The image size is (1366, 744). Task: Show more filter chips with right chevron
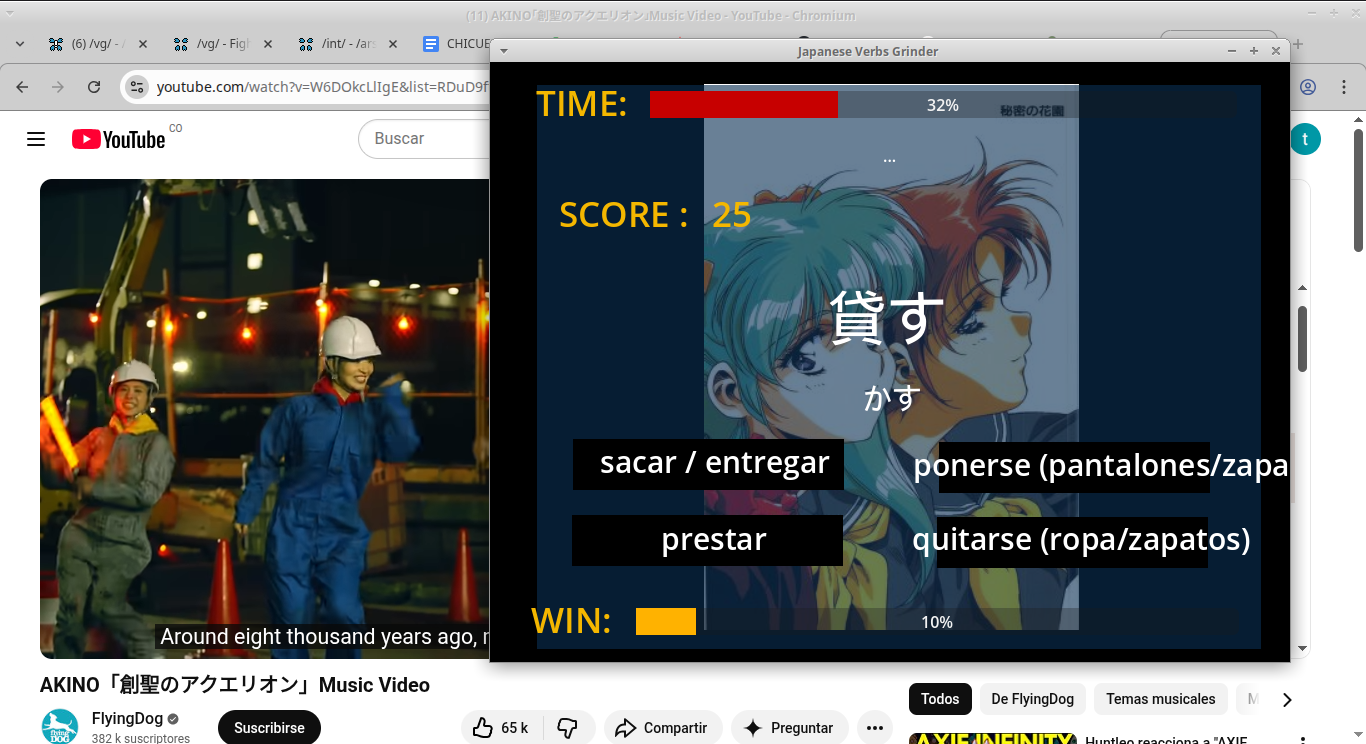[1287, 699]
